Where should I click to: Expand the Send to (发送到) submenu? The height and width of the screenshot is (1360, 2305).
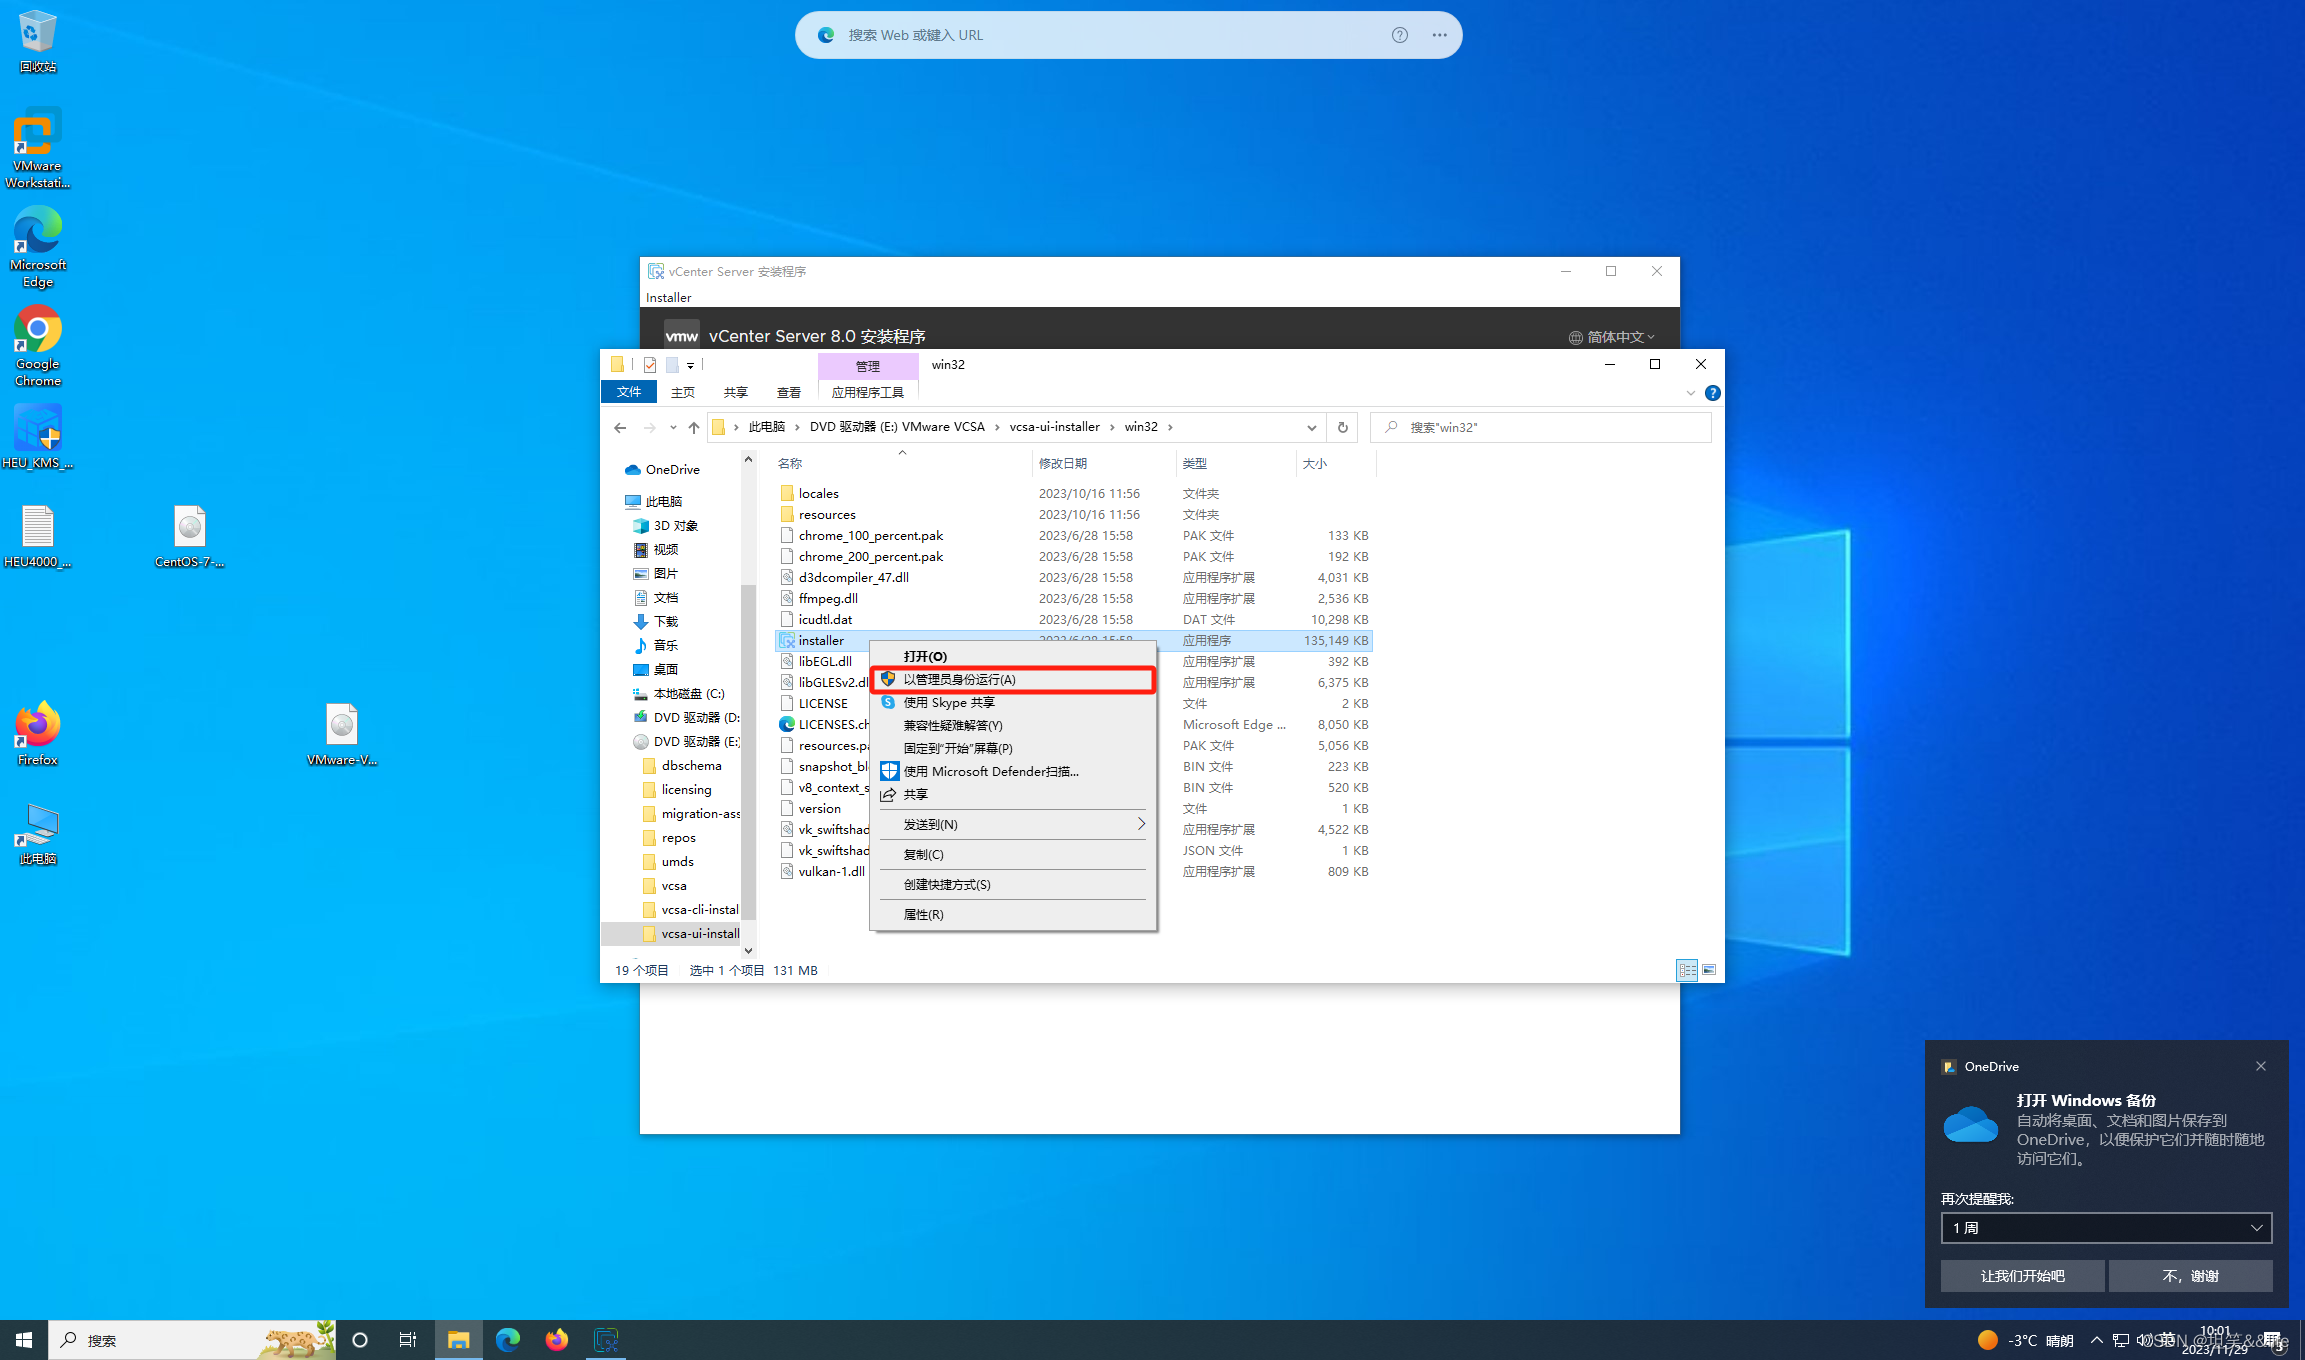pos(1014,824)
